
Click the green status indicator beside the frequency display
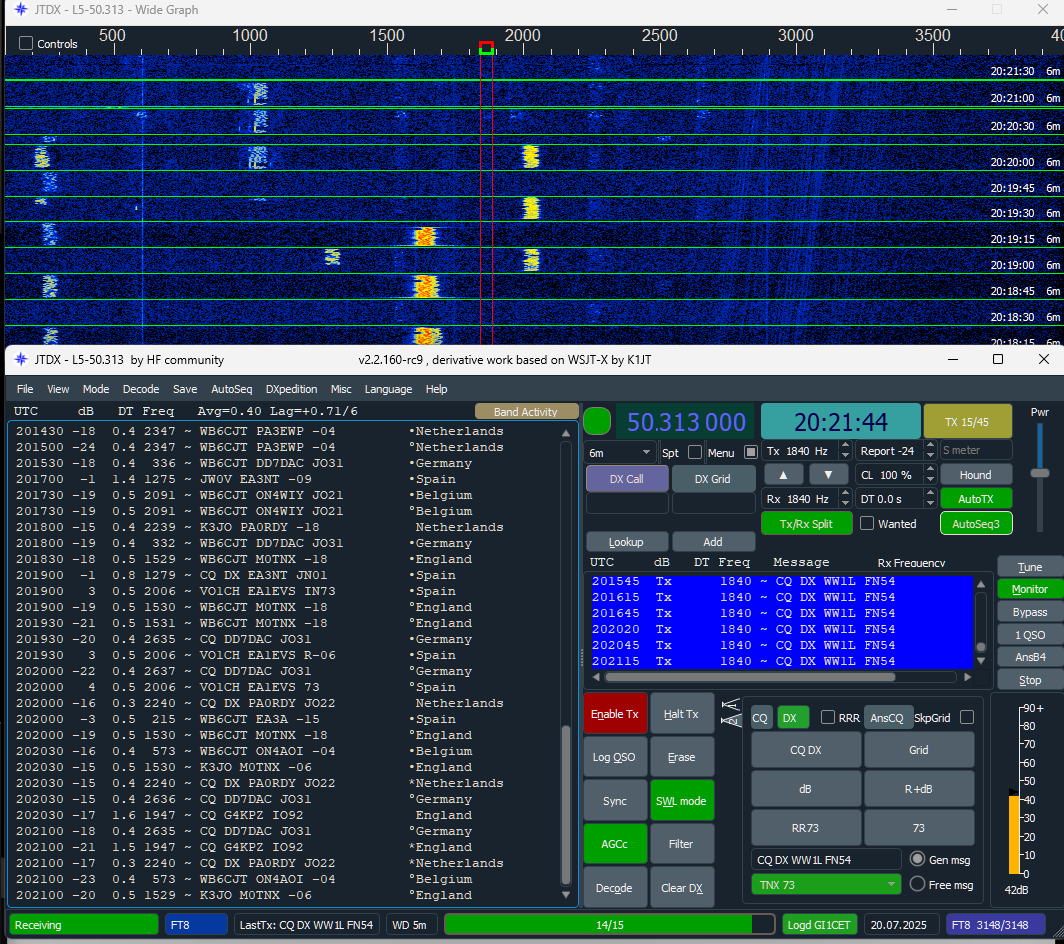[597, 421]
